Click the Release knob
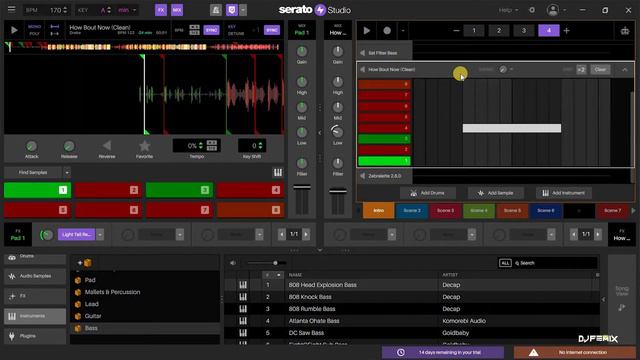640x360 pixels. click(69, 146)
